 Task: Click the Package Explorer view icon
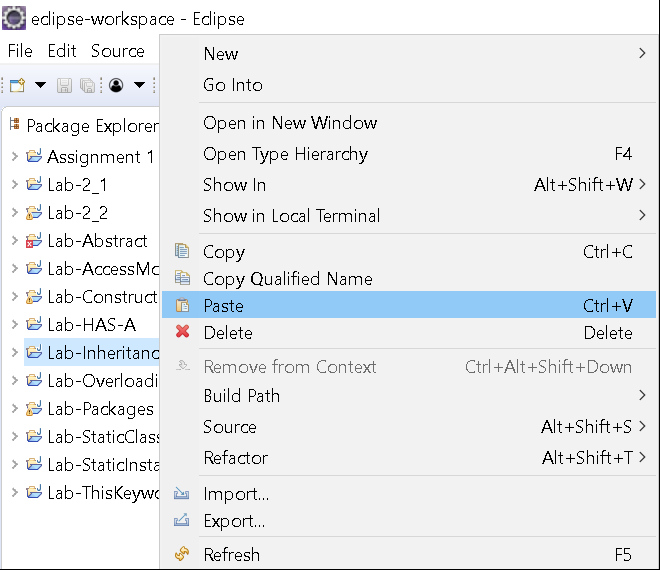pos(15,124)
